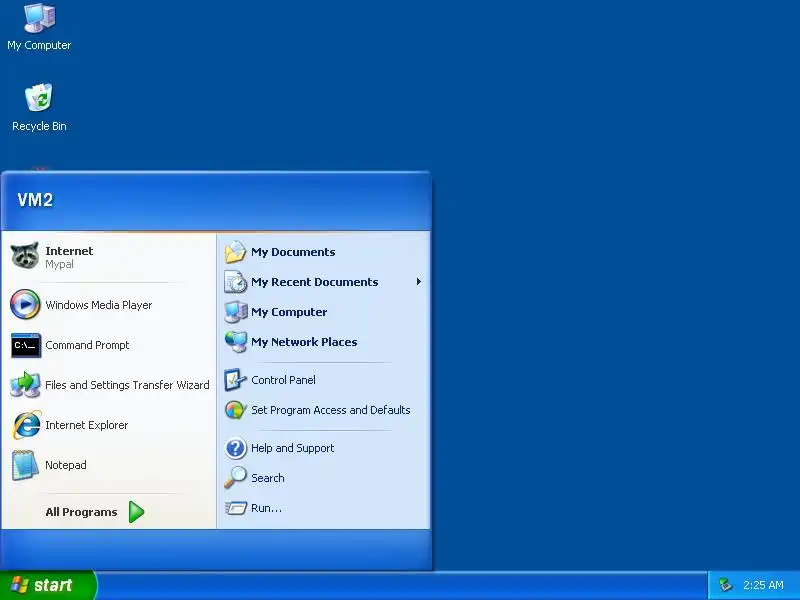Expand My Recent Documents submenu arrow
Screen dimensions: 800x600
tap(418, 282)
